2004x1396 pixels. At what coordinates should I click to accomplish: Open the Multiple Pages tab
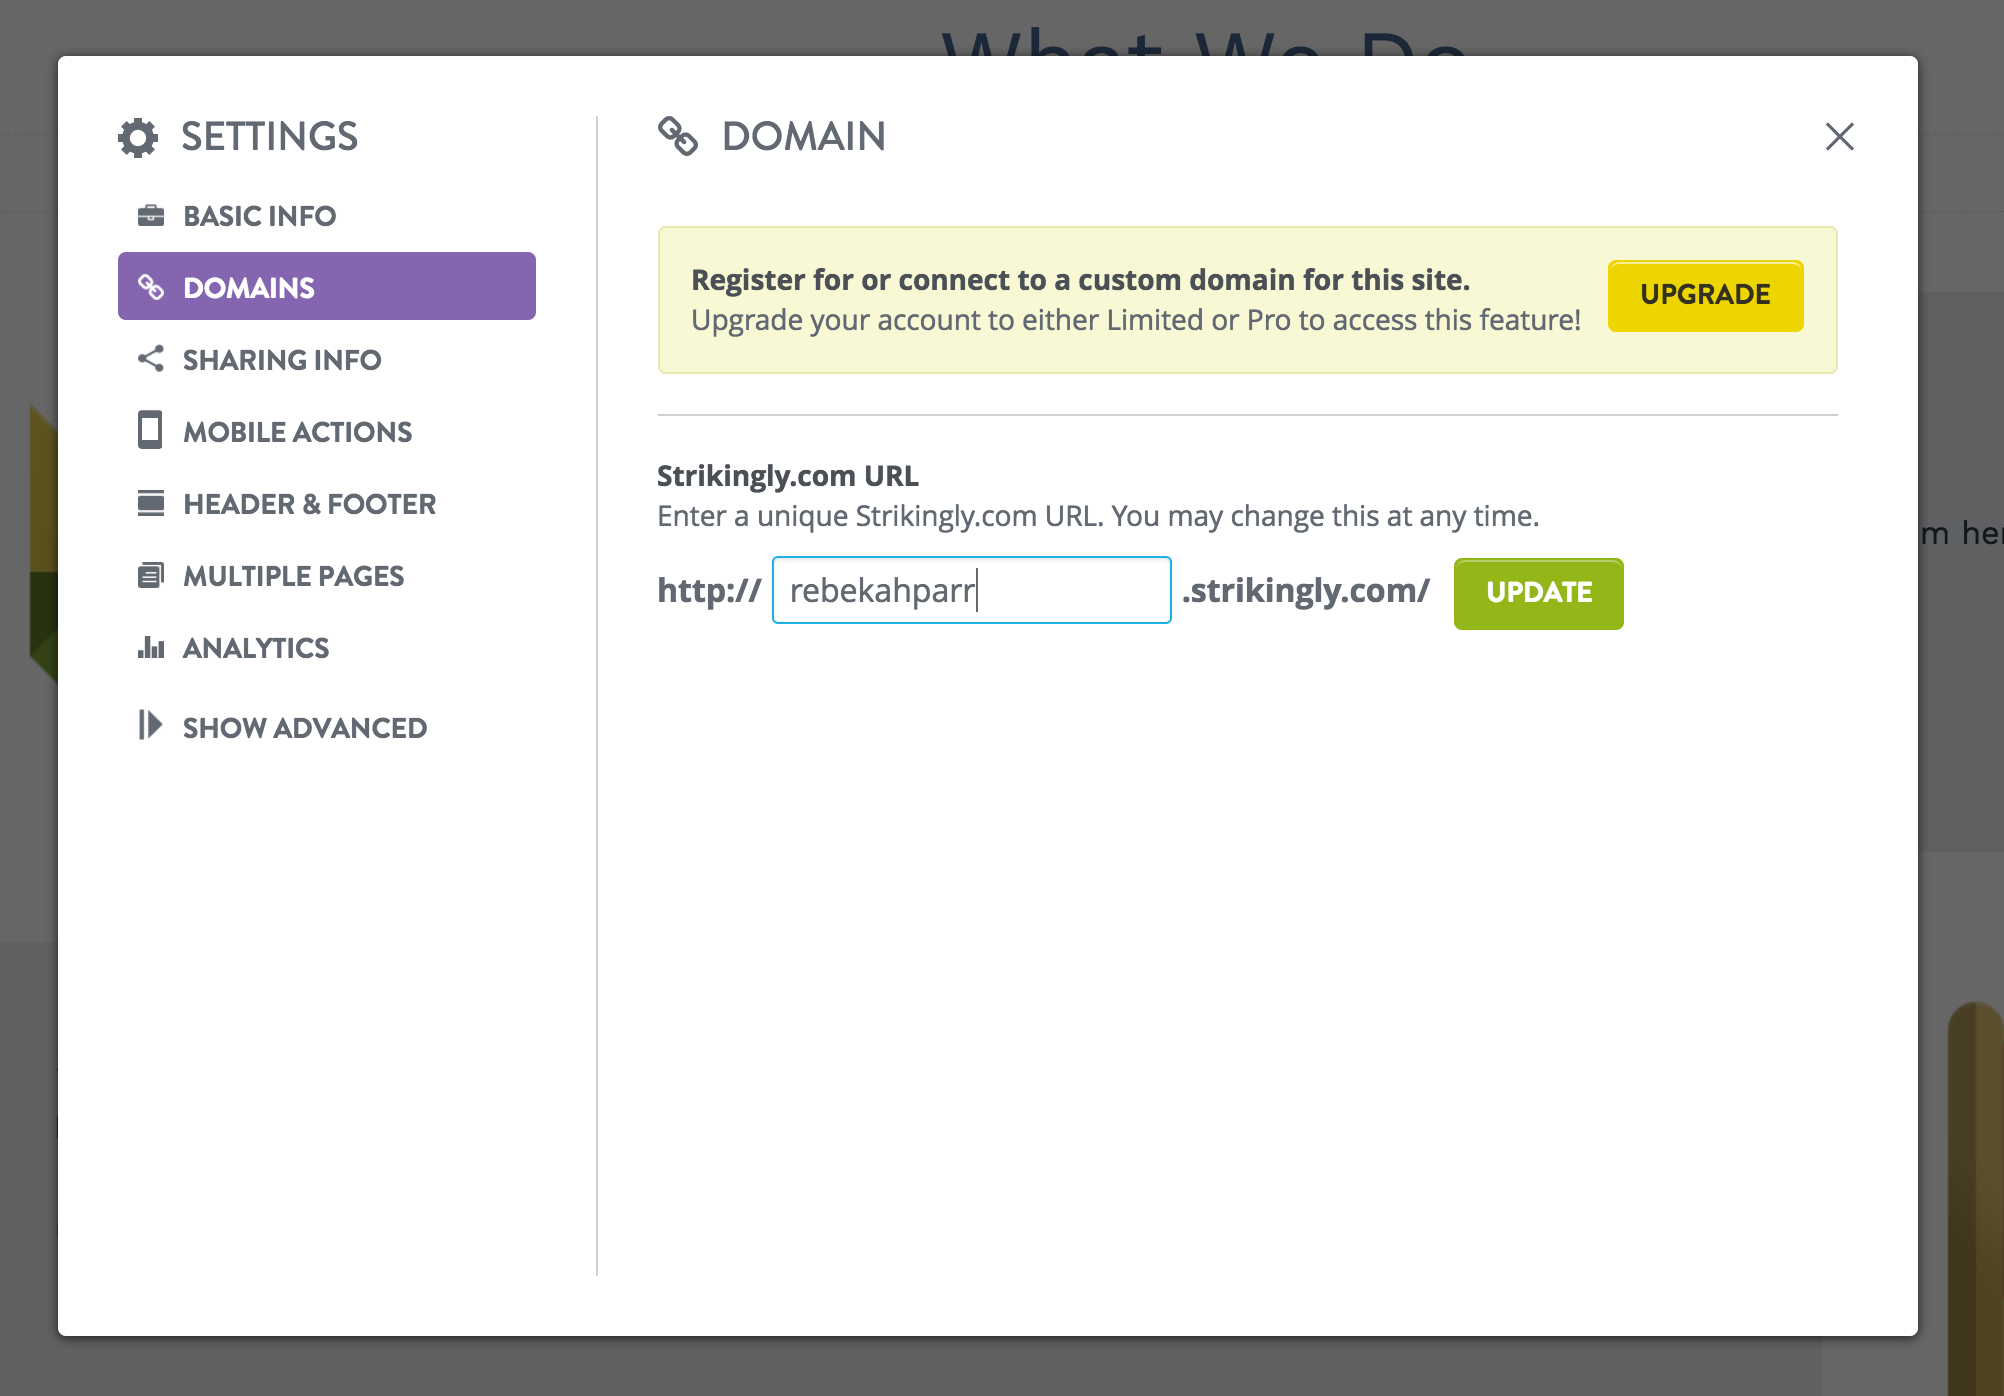pos(326,575)
